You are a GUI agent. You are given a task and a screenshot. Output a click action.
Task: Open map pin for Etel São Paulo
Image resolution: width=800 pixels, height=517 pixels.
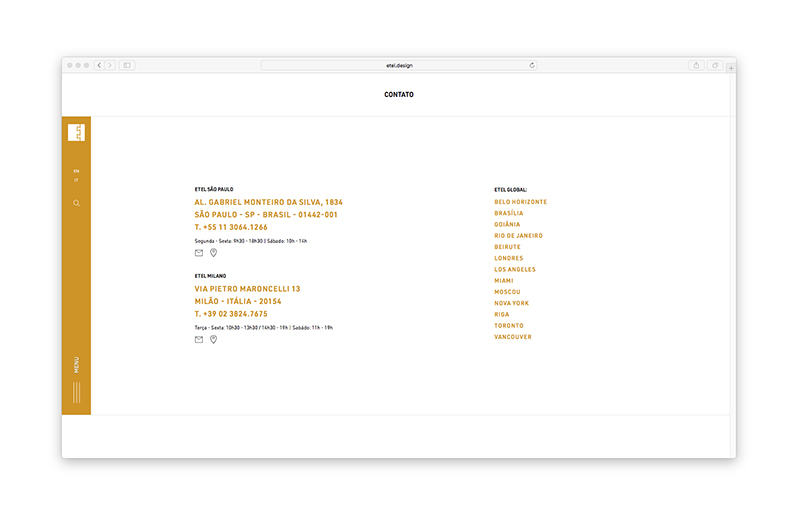213,253
